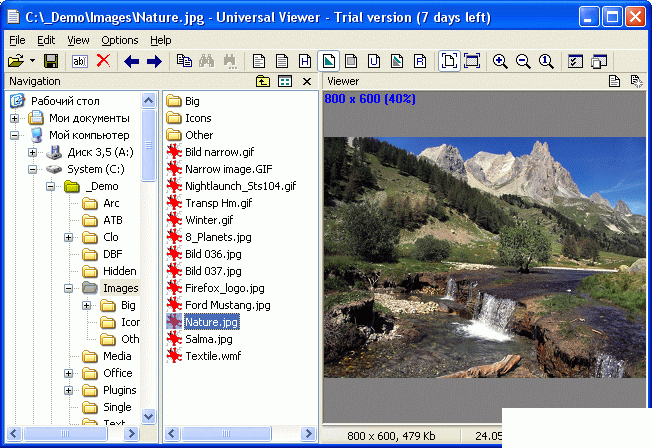Open the dropdown arrow next to Open
The image size is (652, 448).
[x=32, y=61]
